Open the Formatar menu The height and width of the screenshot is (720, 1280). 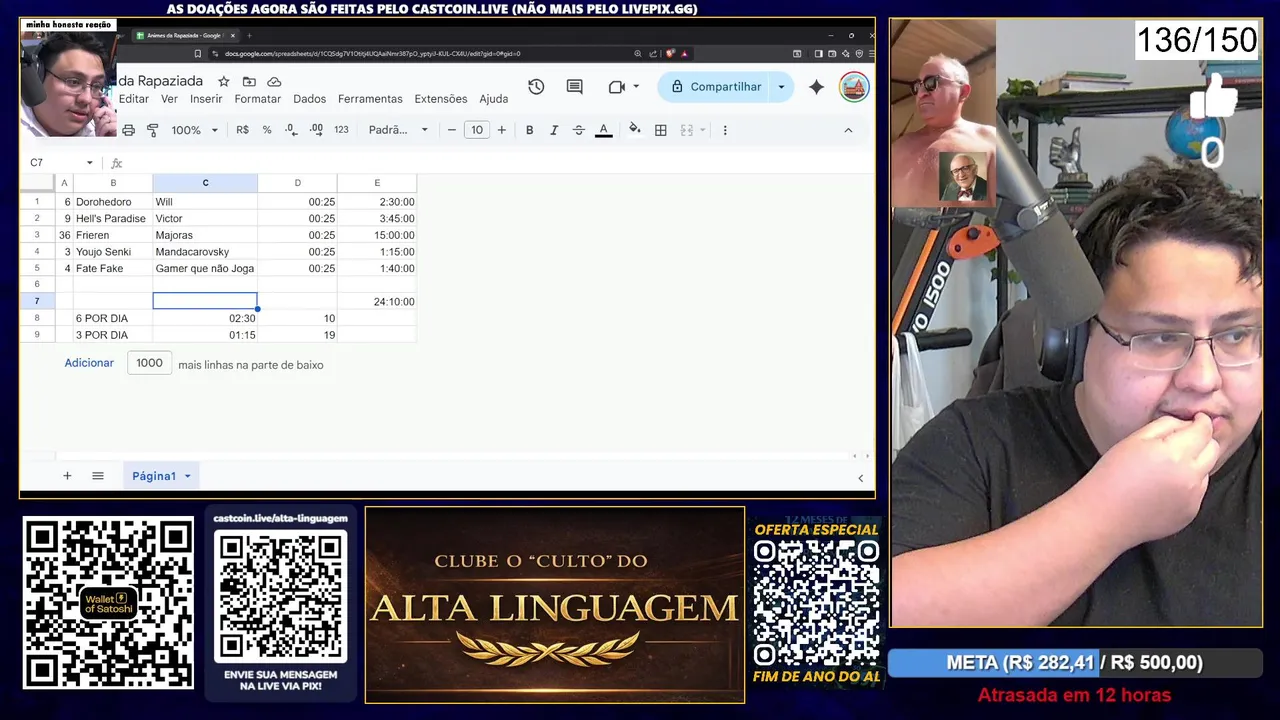(x=257, y=99)
